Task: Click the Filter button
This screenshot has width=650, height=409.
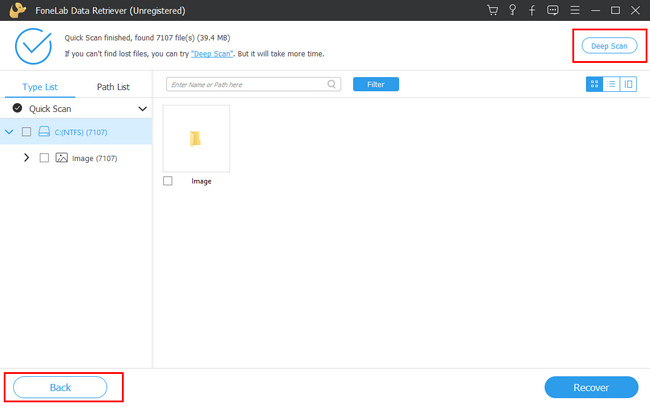Action: pyautogui.click(x=376, y=84)
